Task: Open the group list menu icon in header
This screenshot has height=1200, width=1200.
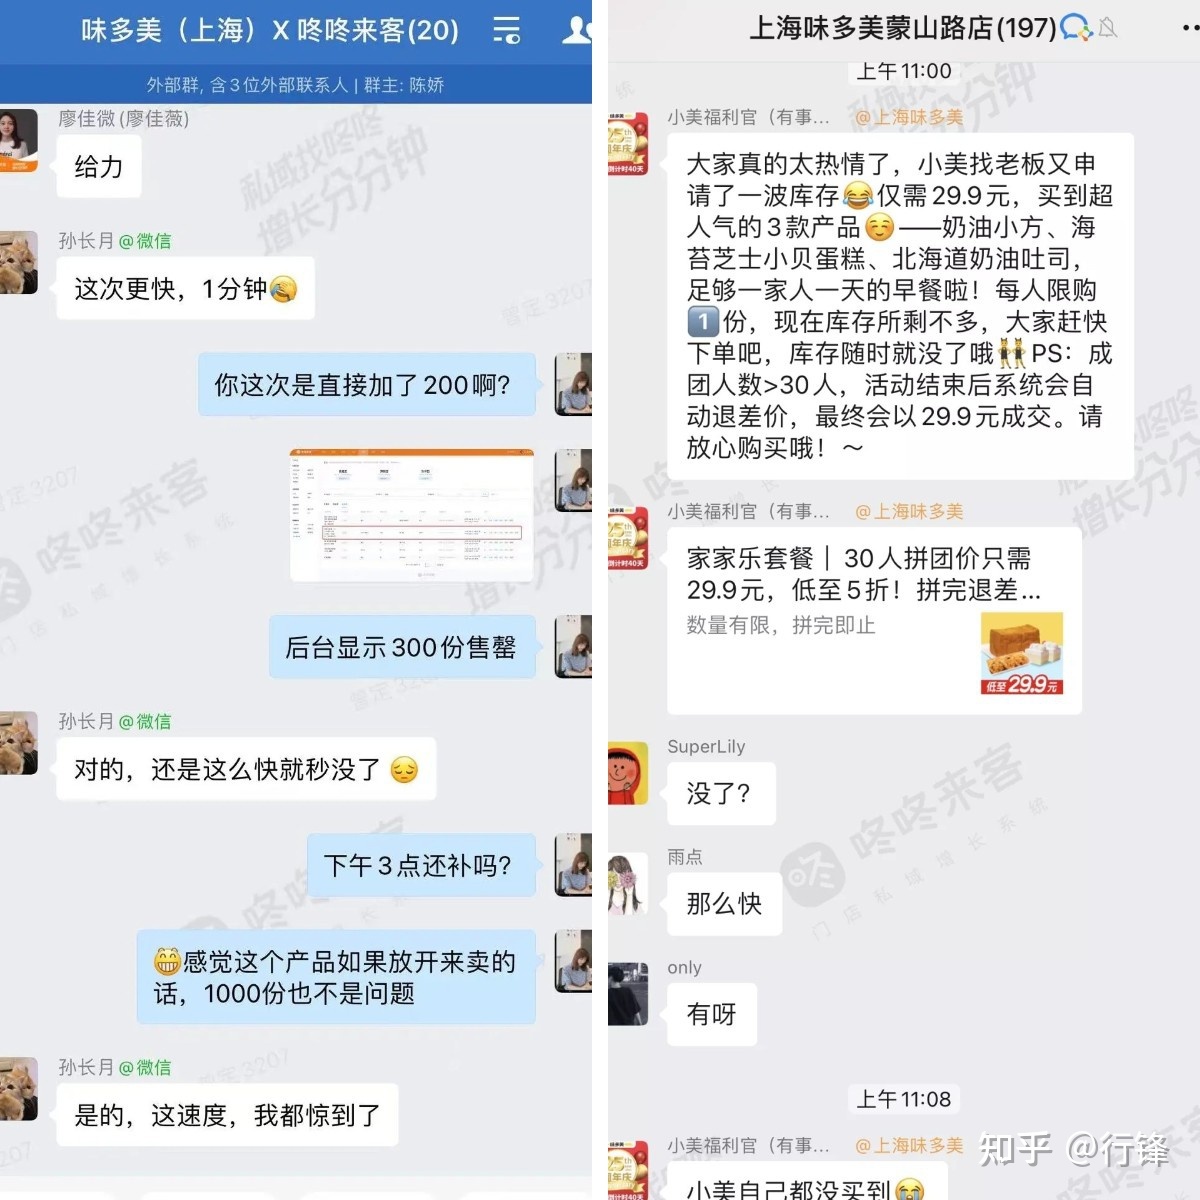Action: [x=506, y=30]
